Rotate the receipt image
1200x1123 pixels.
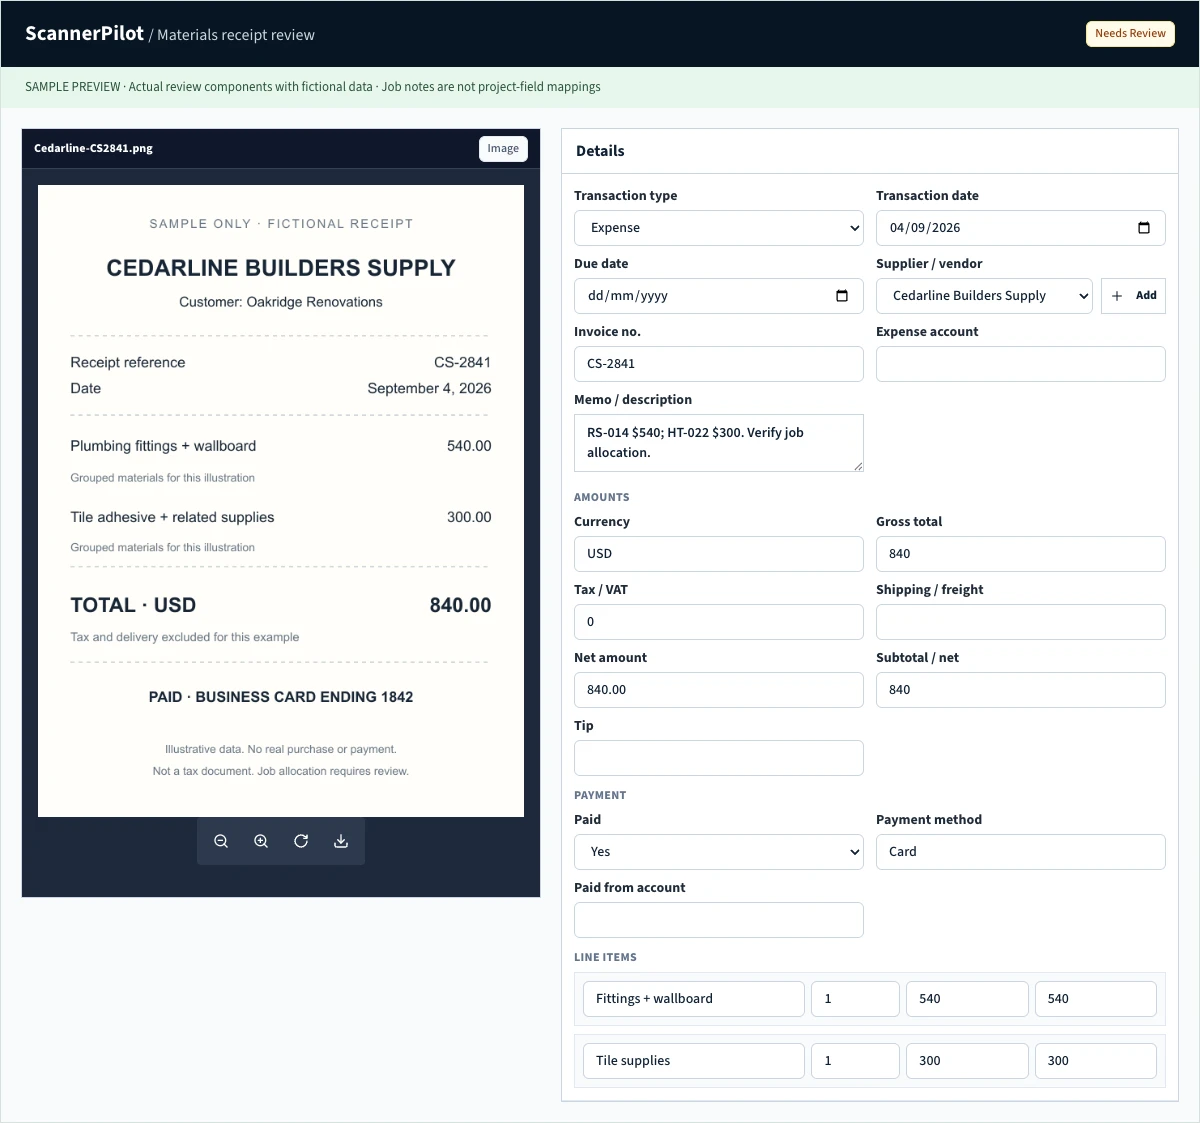point(301,841)
